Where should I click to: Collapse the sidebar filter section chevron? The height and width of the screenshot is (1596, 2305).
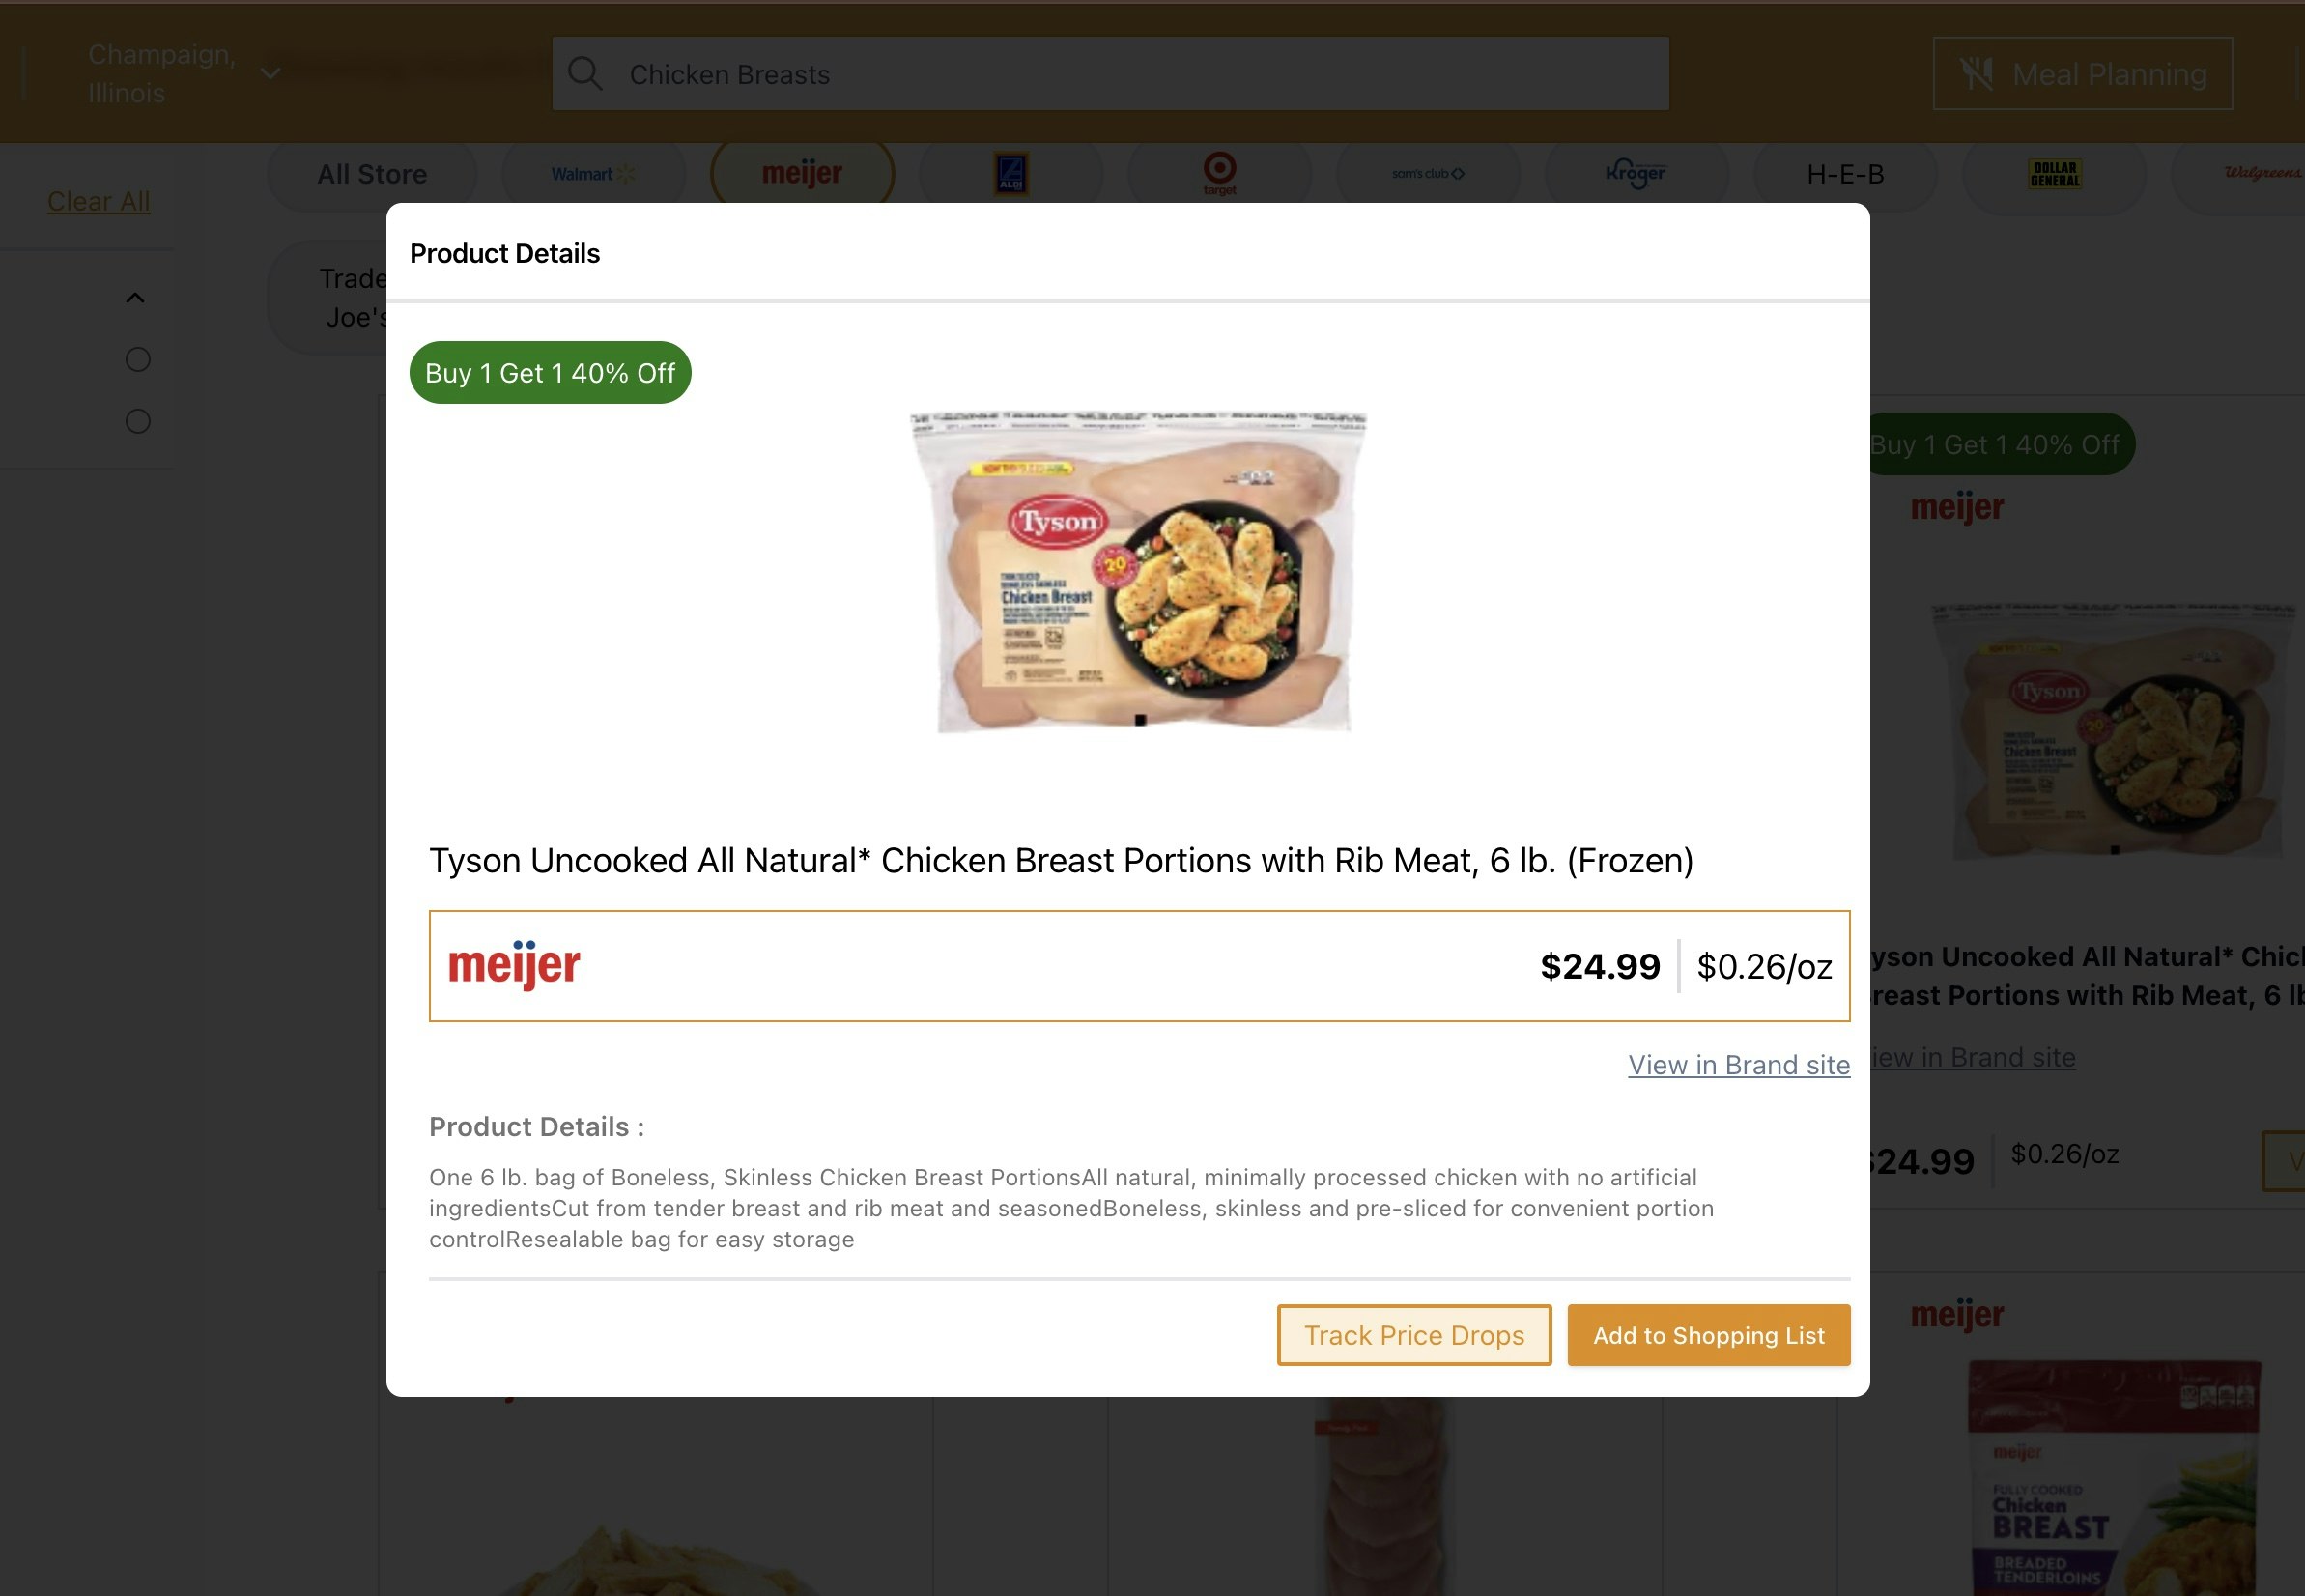pyautogui.click(x=135, y=298)
